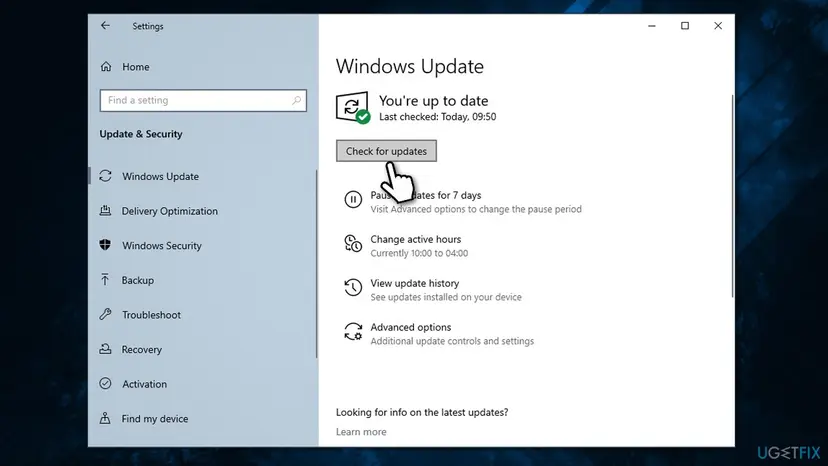The height and width of the screenshot is (466, 828).
Task: Click 'Looking for info on the latest updates?'
Action: (x=422, y=412)
